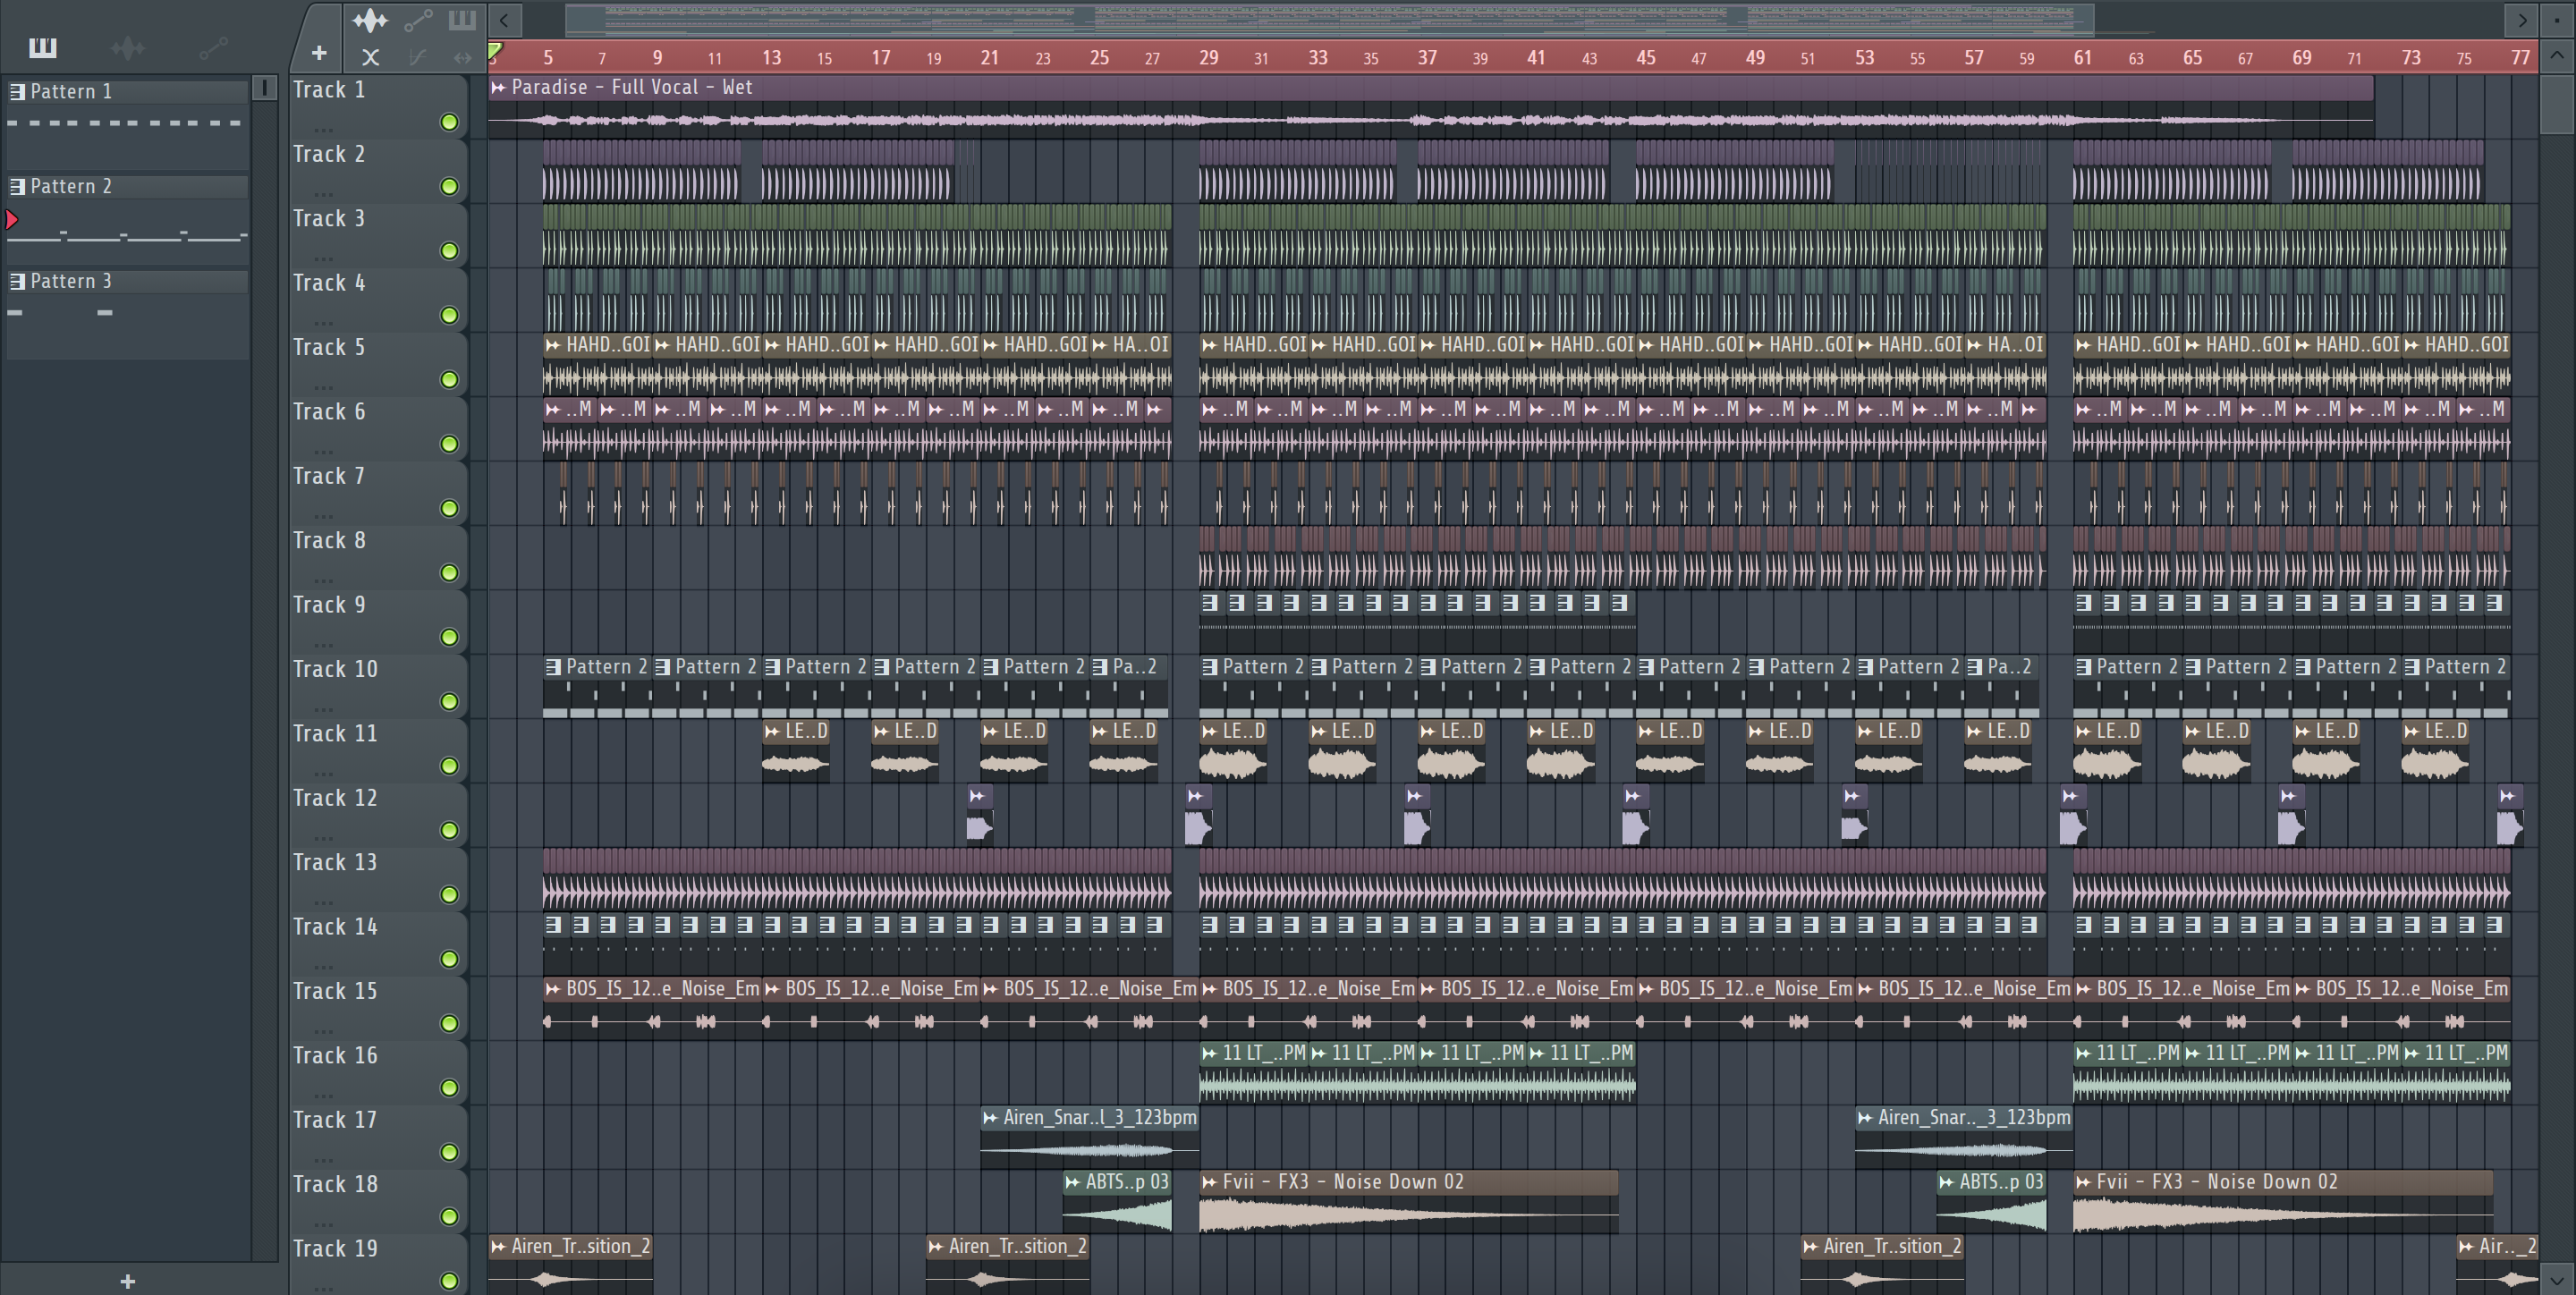Click icon of first Airen_Snar clip on Track 17
The image size is (2576, 1295).
click(x=990, y=1118)
